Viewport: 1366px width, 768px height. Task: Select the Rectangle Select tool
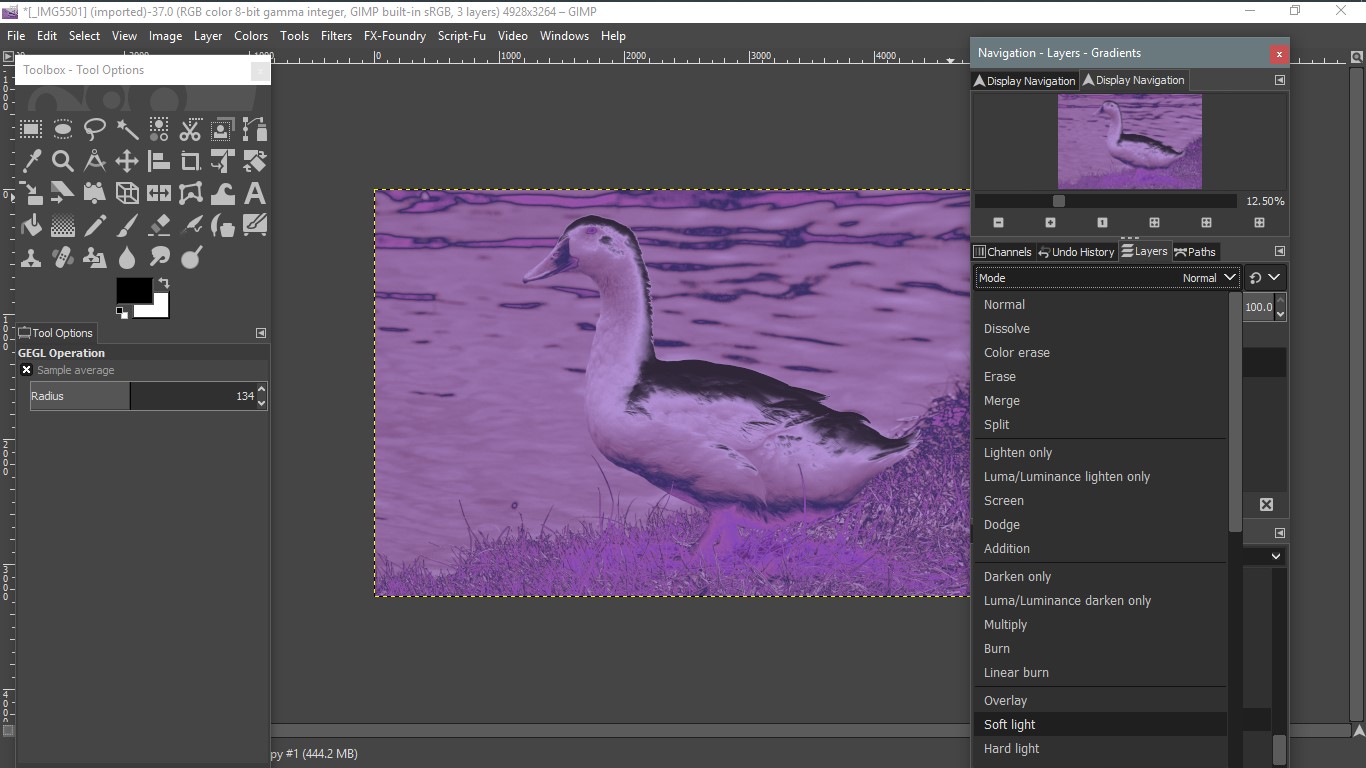(31, 129)
